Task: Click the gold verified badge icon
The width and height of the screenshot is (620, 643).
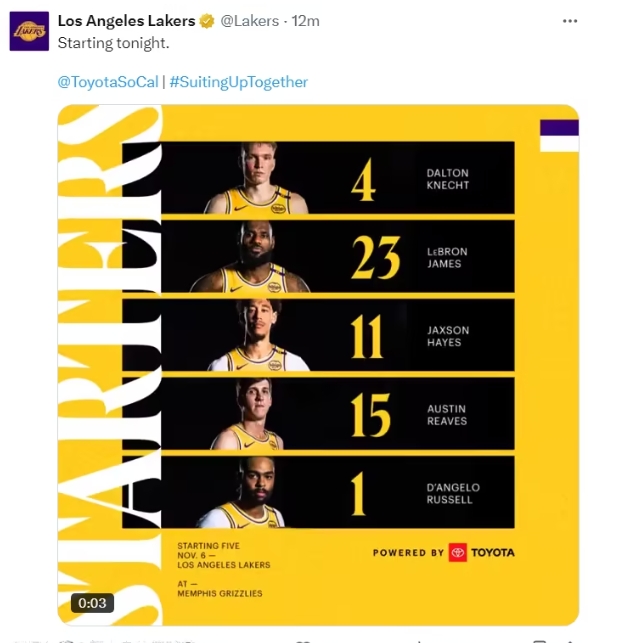Action: (x=207, y=21)
